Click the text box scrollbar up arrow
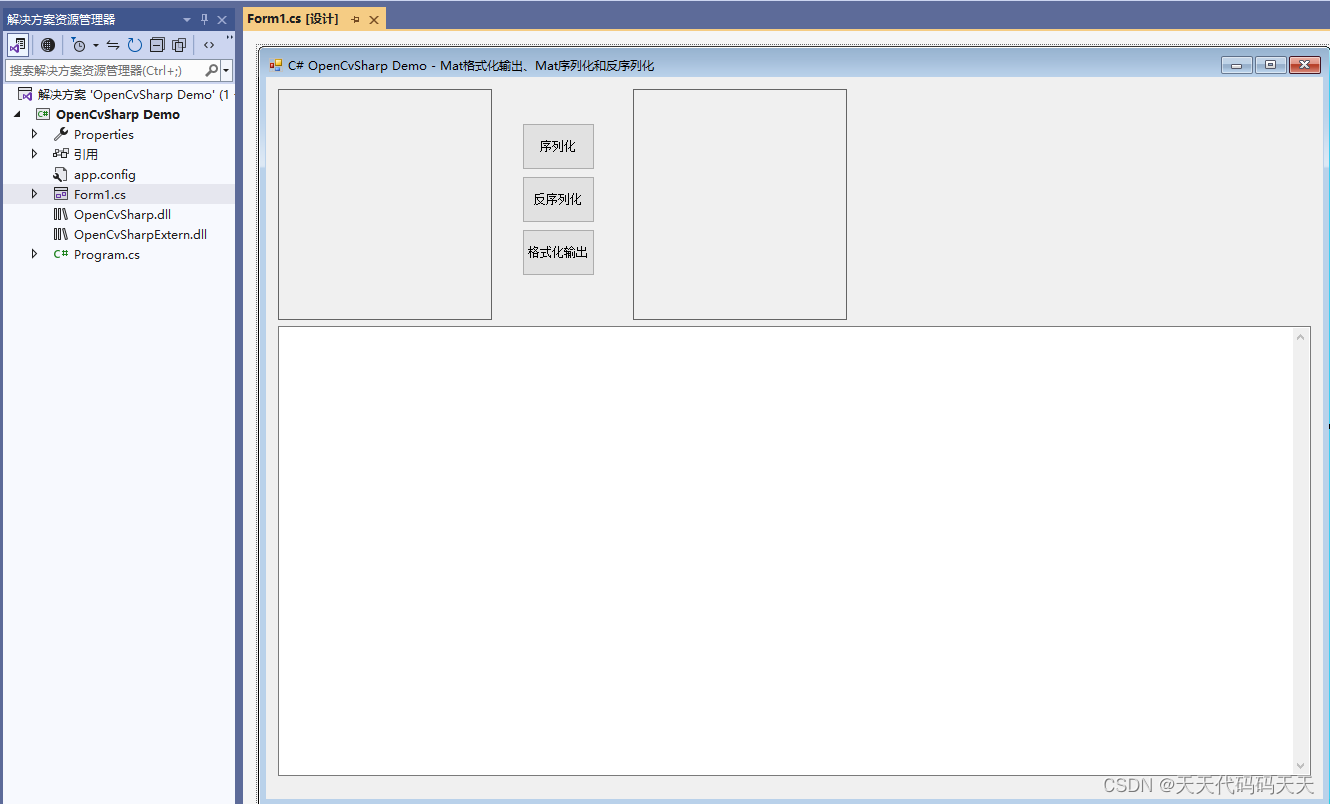This screenshot has width=1330, height=804. click(x=1301, y=336)
